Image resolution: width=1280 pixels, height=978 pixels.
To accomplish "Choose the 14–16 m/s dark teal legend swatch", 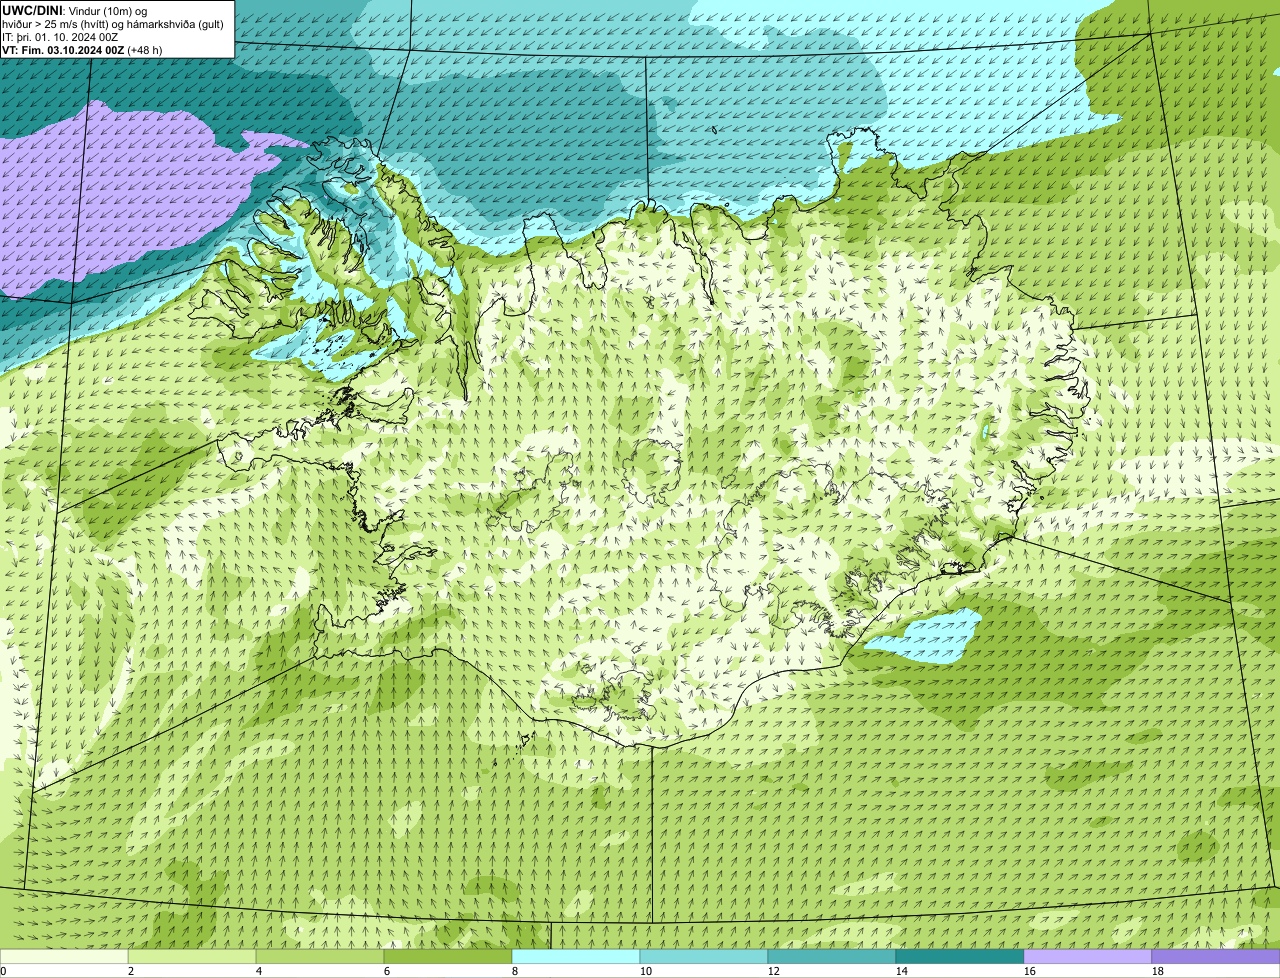I will point(960,957).
